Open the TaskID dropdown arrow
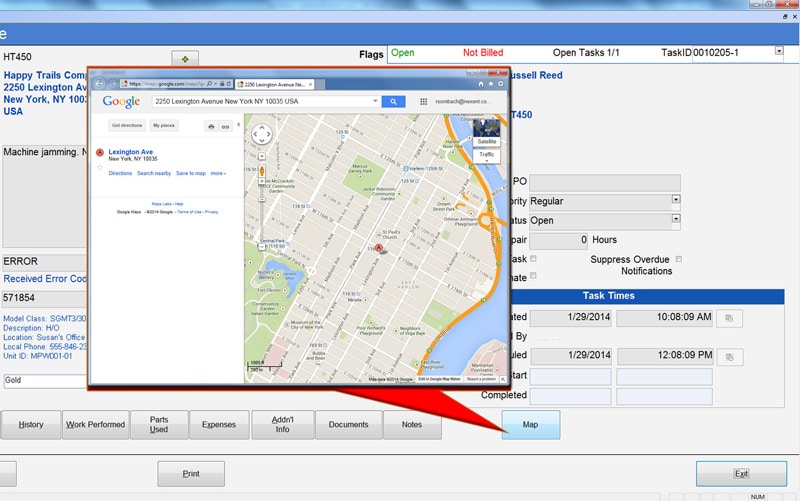 click(779, 51)
